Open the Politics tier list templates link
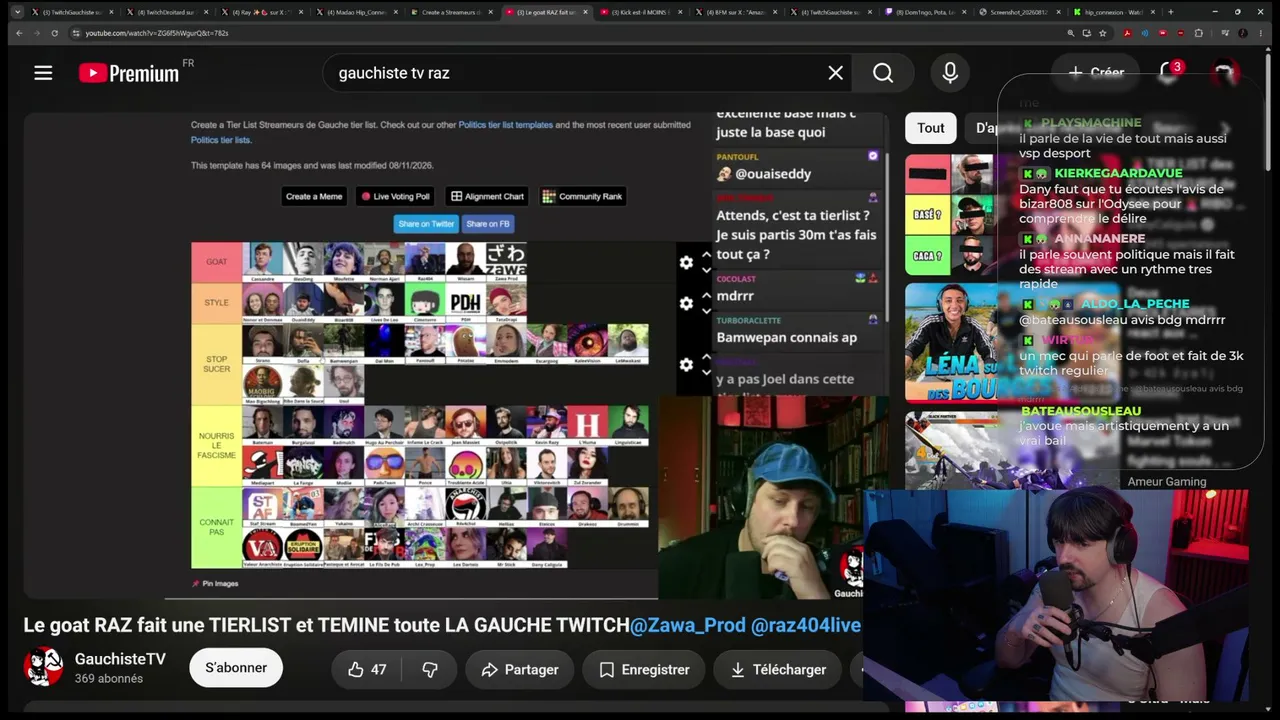Screen dimensions: 1280x720 click(505, 125)
